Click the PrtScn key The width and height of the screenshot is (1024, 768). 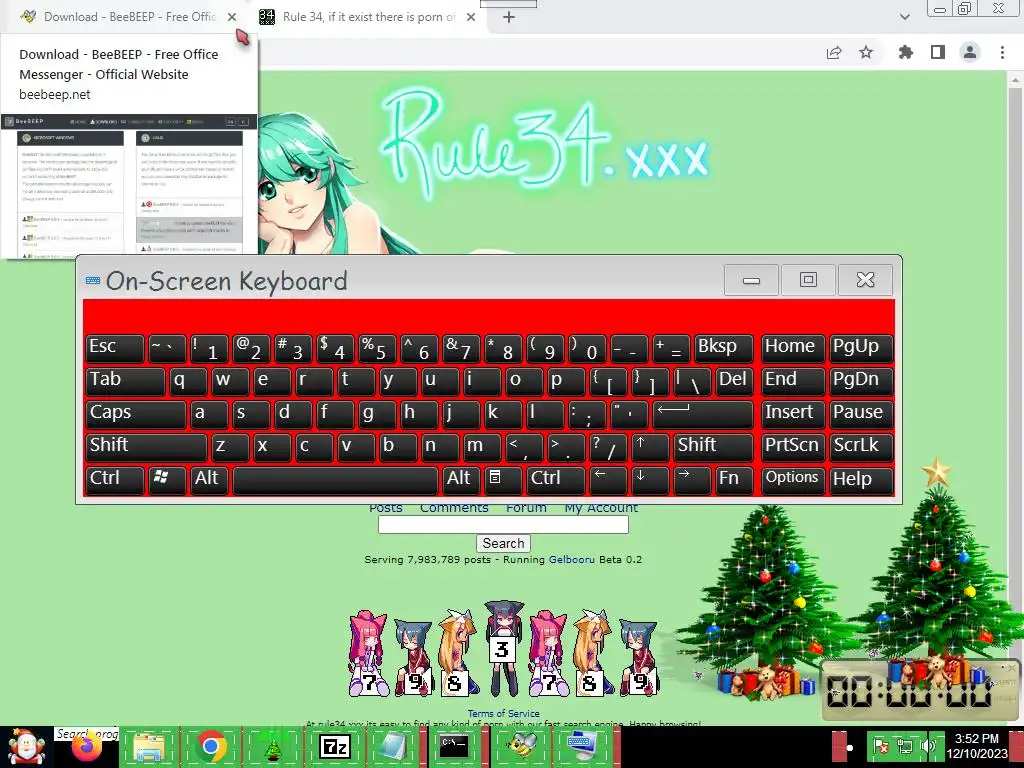[793, 447]
